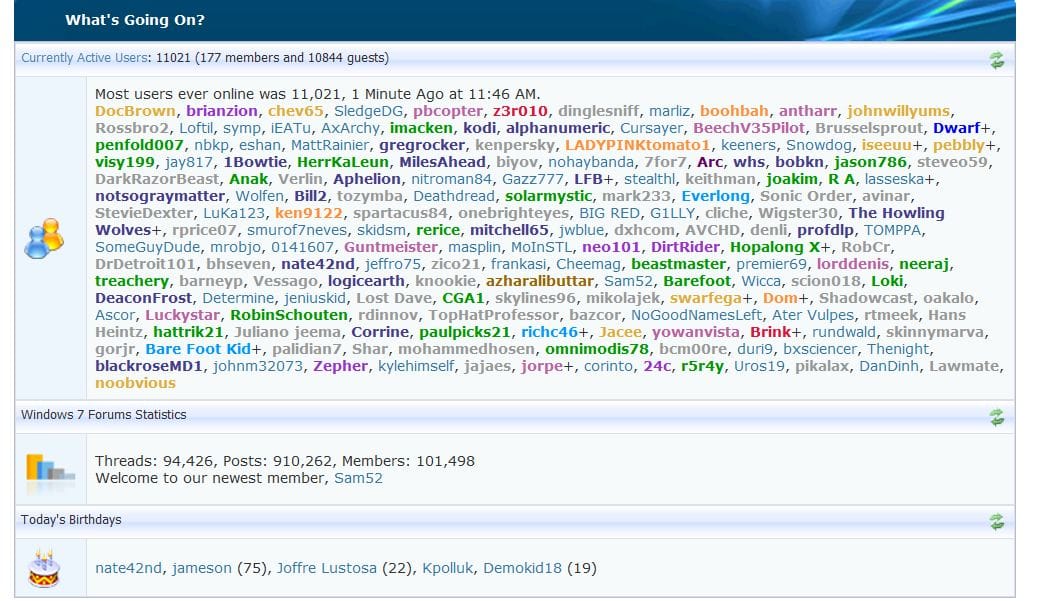The width and height of the screenshot is (1046, 601).
Task: Open Lawmate's user profile
Action: pos(965,366)
